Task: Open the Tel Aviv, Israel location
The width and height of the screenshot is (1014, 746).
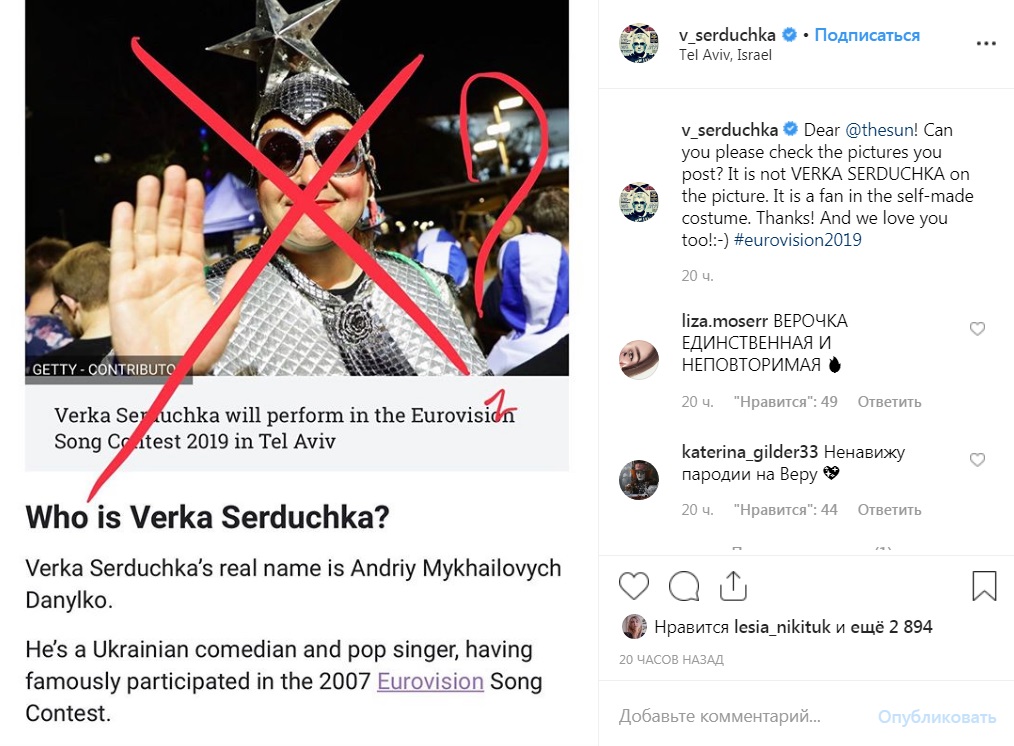Action: [x=725, y=55]
